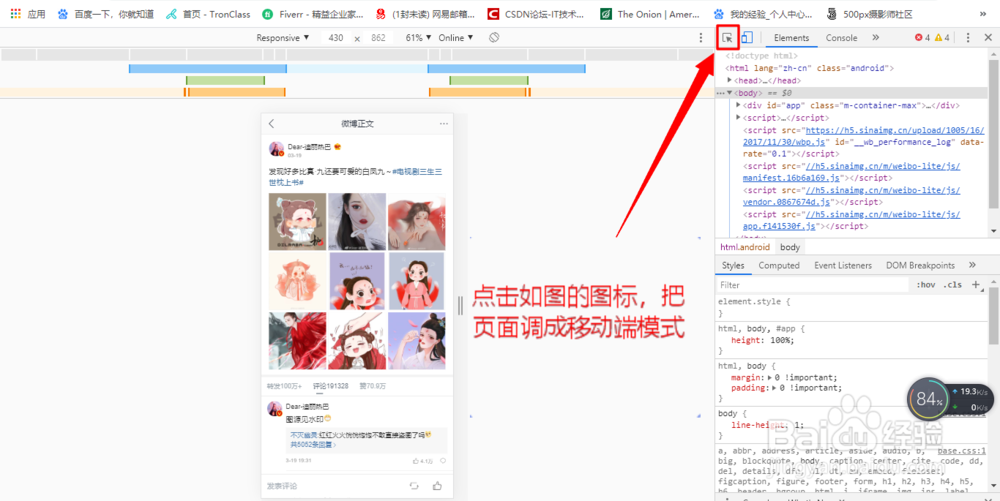Click the post author's avatar

click(276, 149)
